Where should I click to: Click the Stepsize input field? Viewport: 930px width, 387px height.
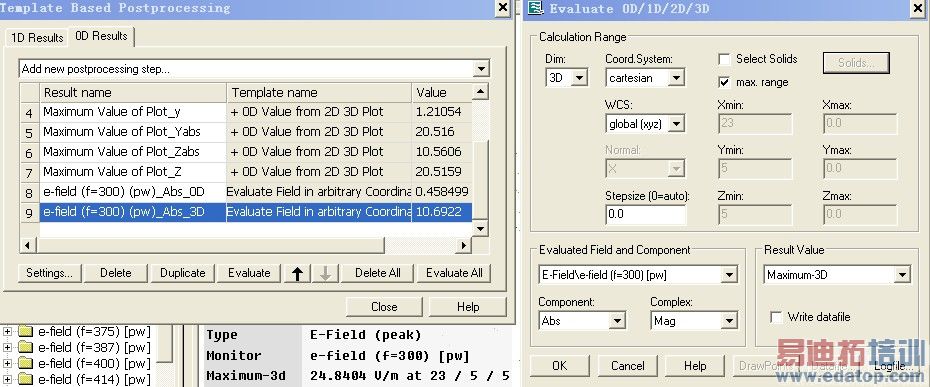(645, 214)
